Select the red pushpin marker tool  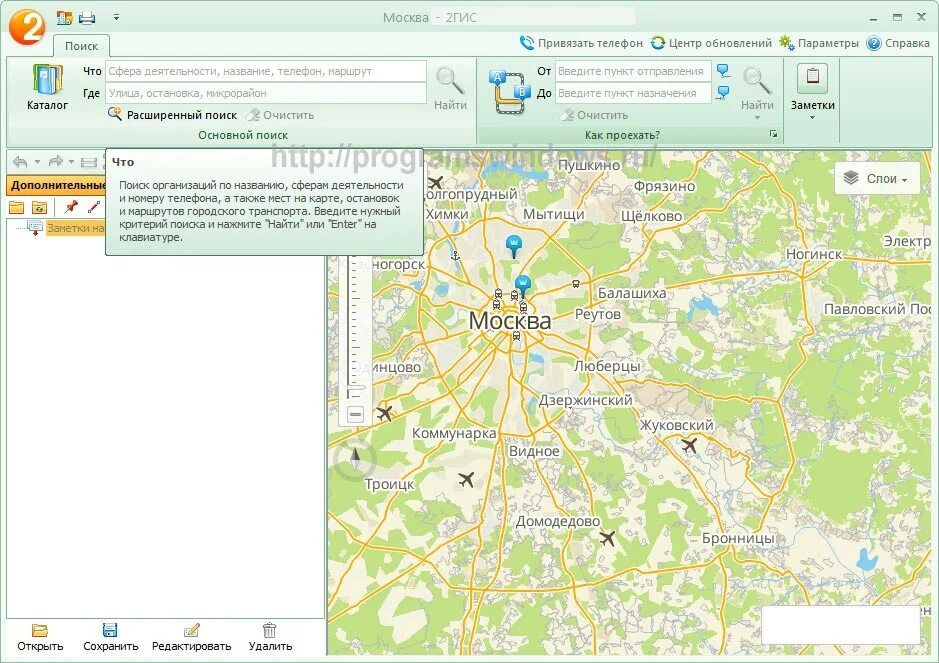click(71, 207)
